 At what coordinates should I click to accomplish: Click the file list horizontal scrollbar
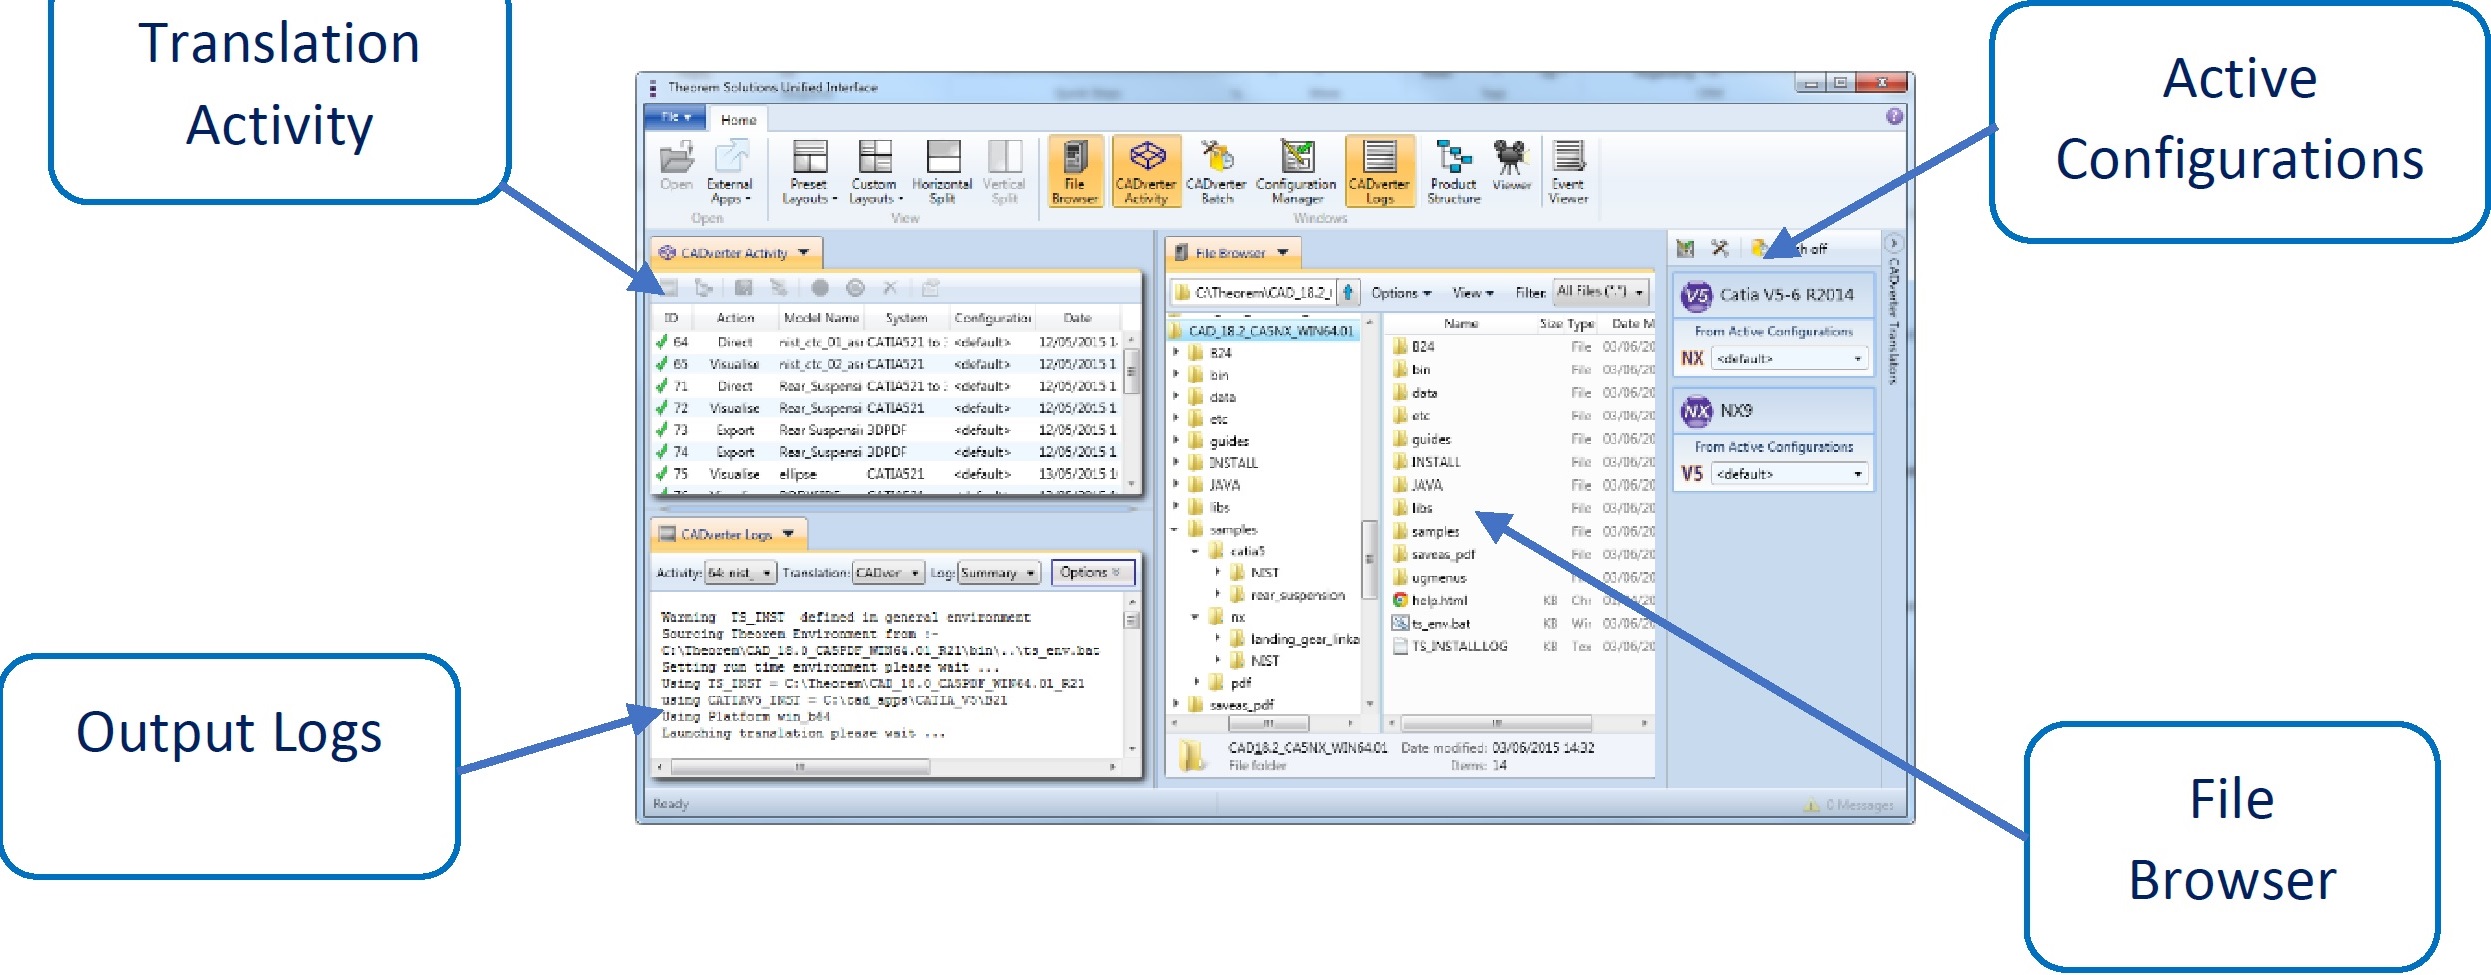tap(1496, 722)
